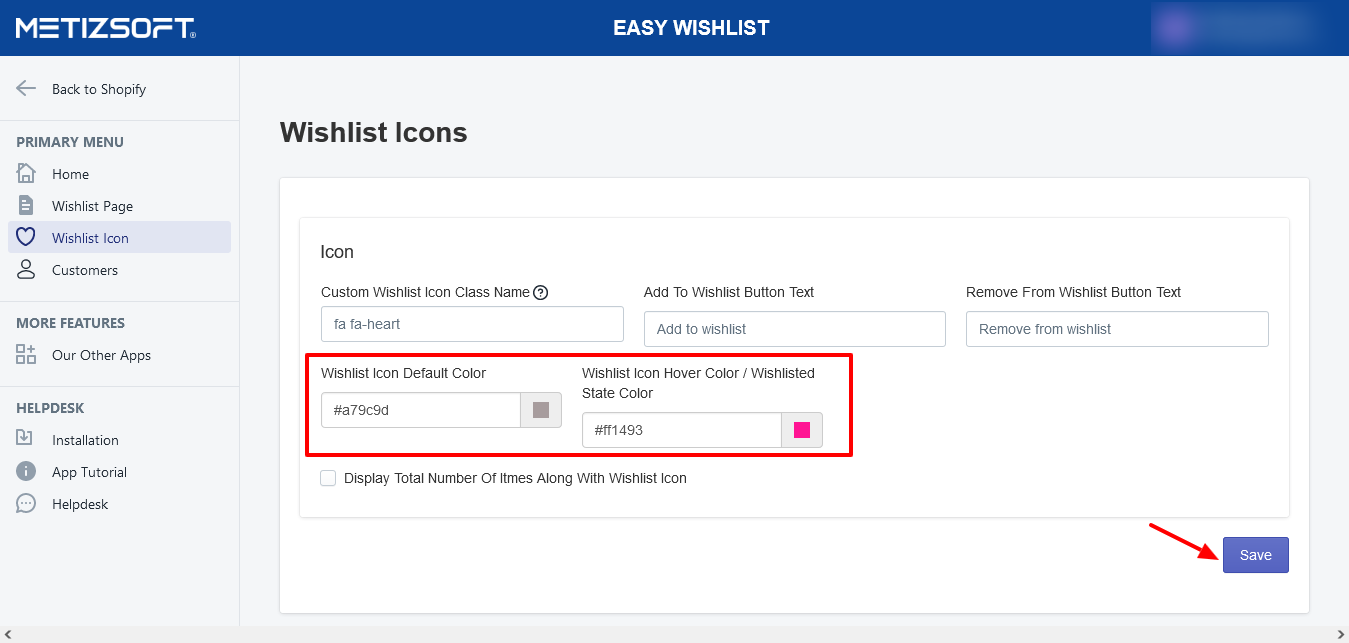The height and width of the screenshot is (643, 1349).
Task: Click the Home house icon
Action: click(x=26, y=173)
